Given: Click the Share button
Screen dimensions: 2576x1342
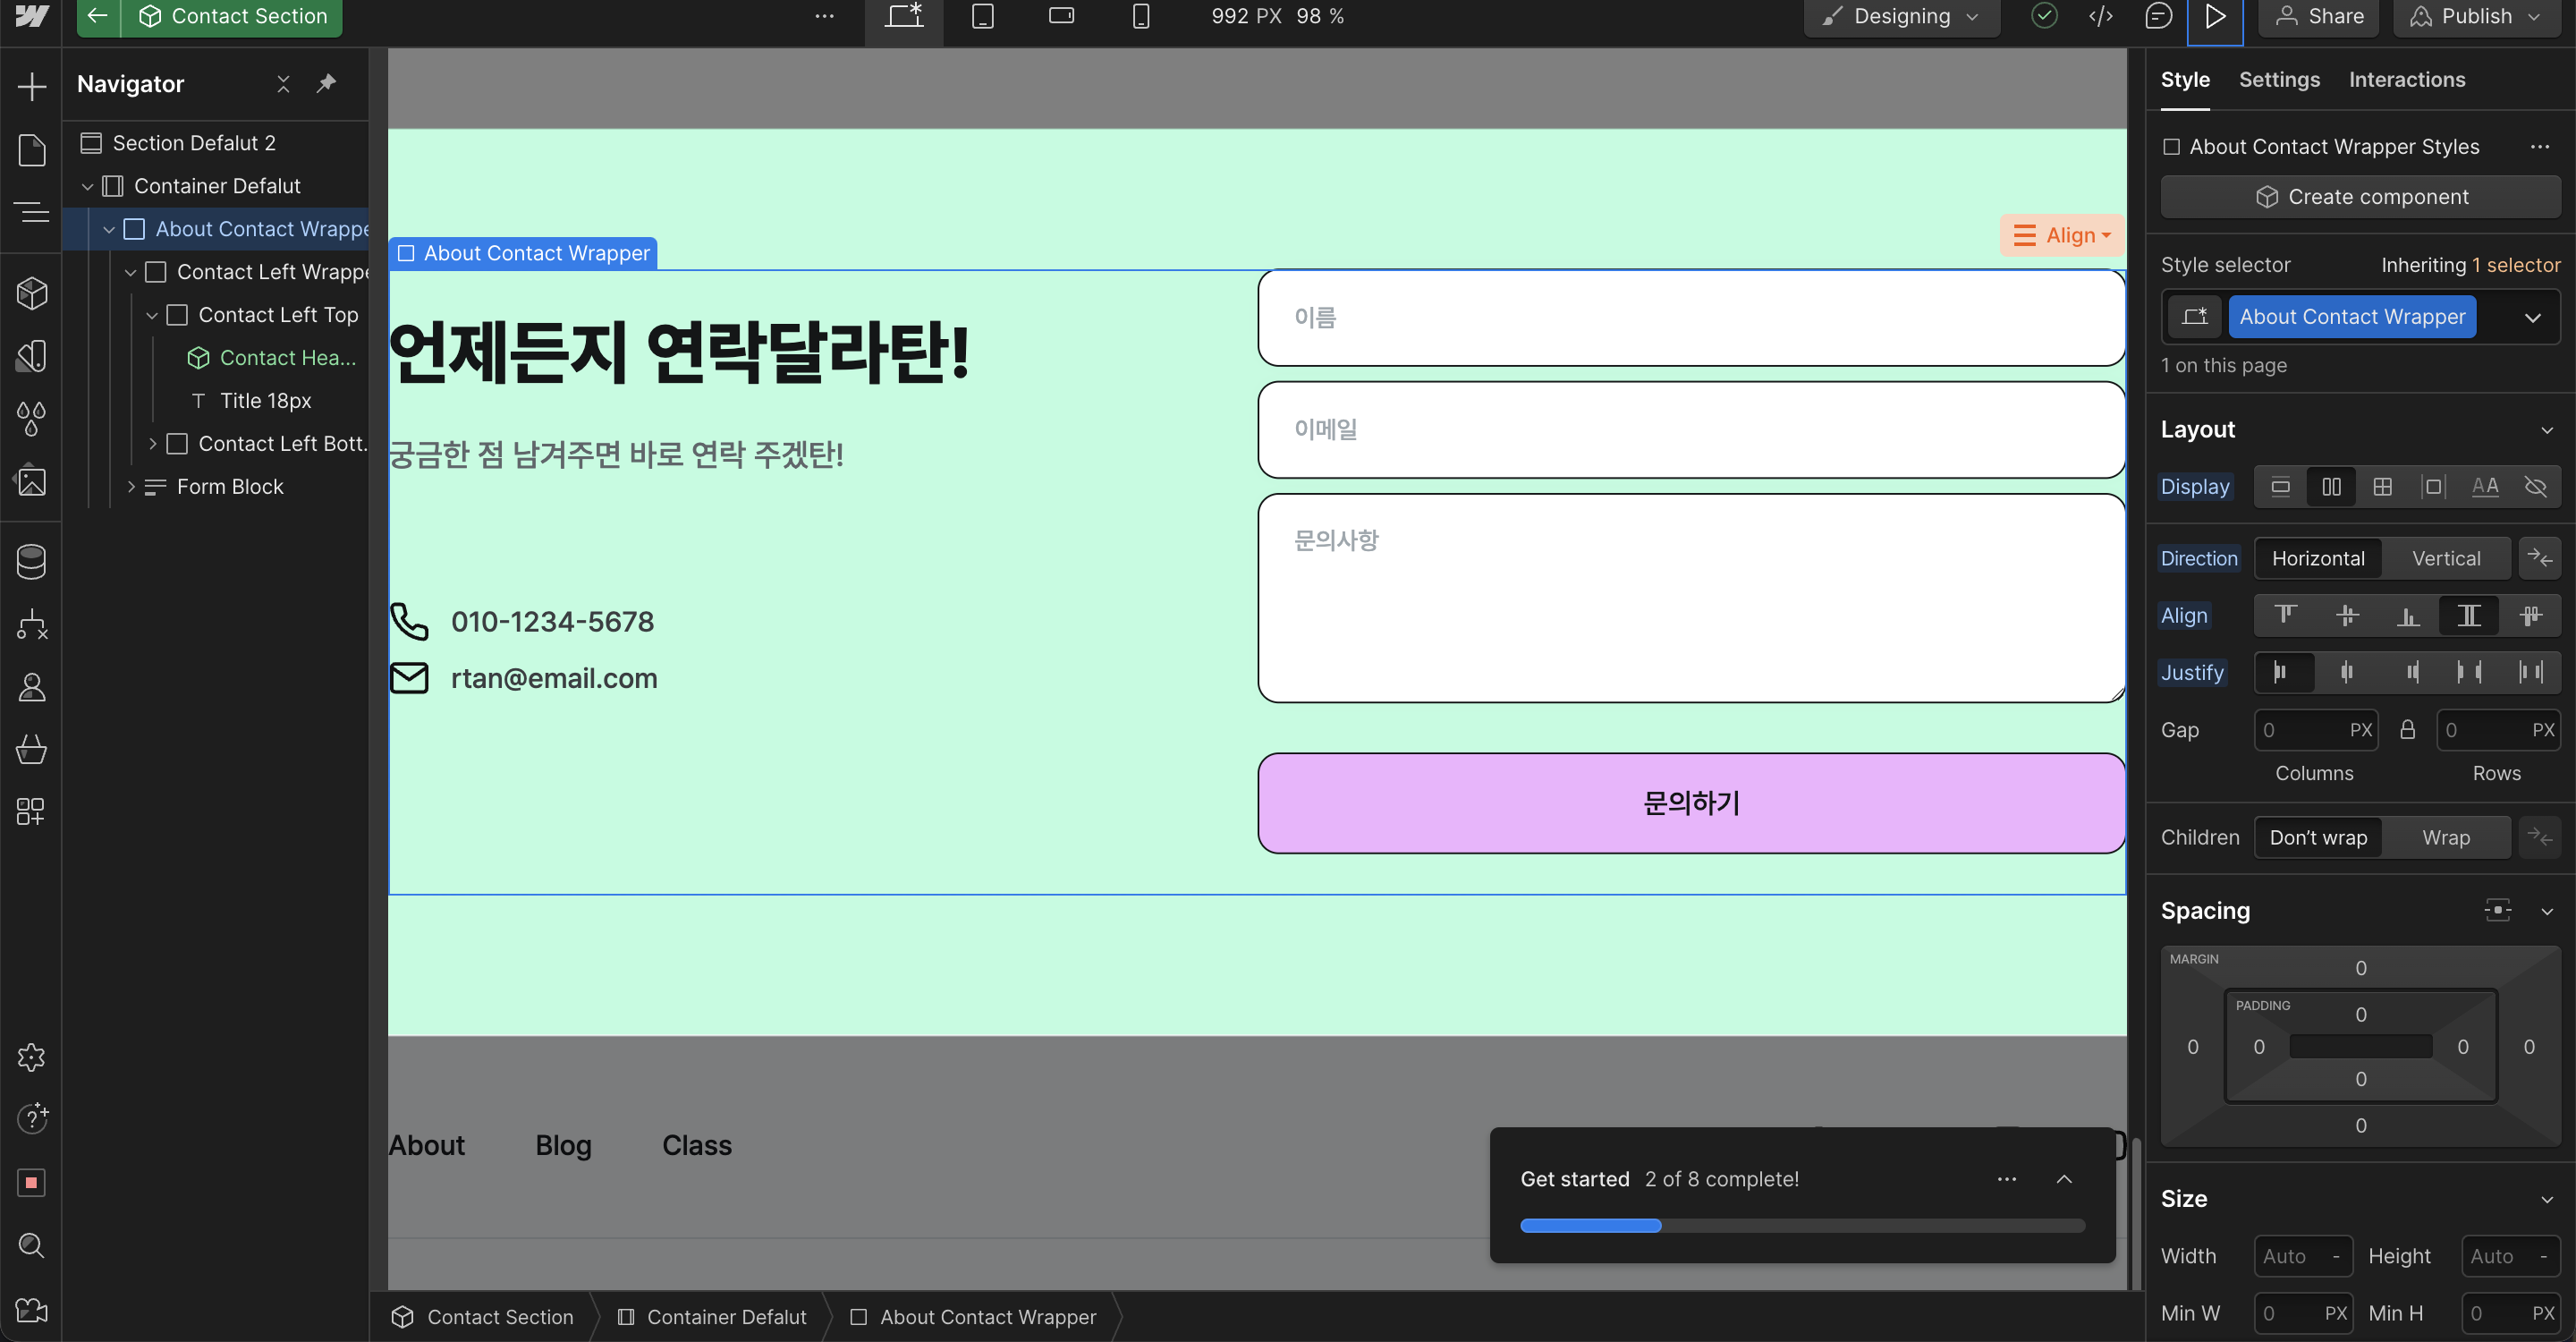Looking at the screenshot, I should (2318, 16).
